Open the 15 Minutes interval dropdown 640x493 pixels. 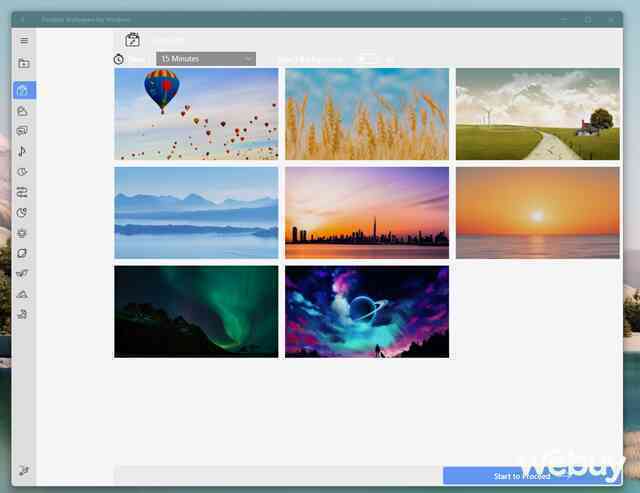click(206, 59)
